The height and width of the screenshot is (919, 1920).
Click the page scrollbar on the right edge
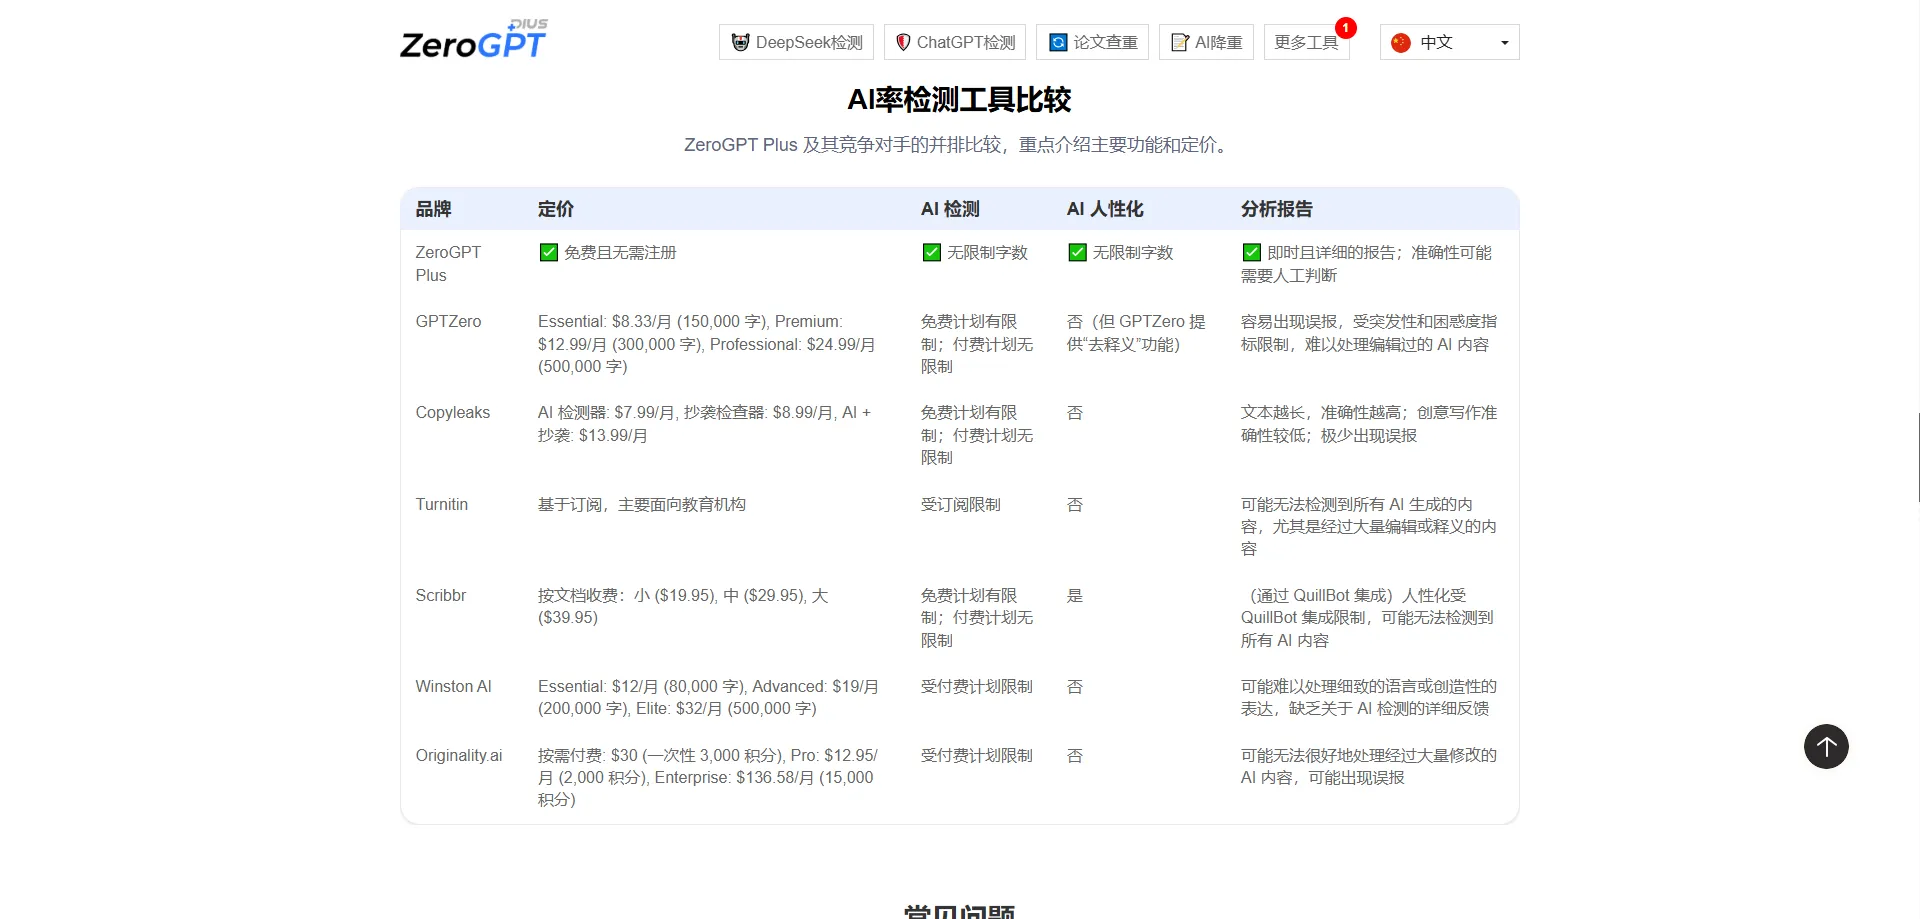[x=1916, y=460]
